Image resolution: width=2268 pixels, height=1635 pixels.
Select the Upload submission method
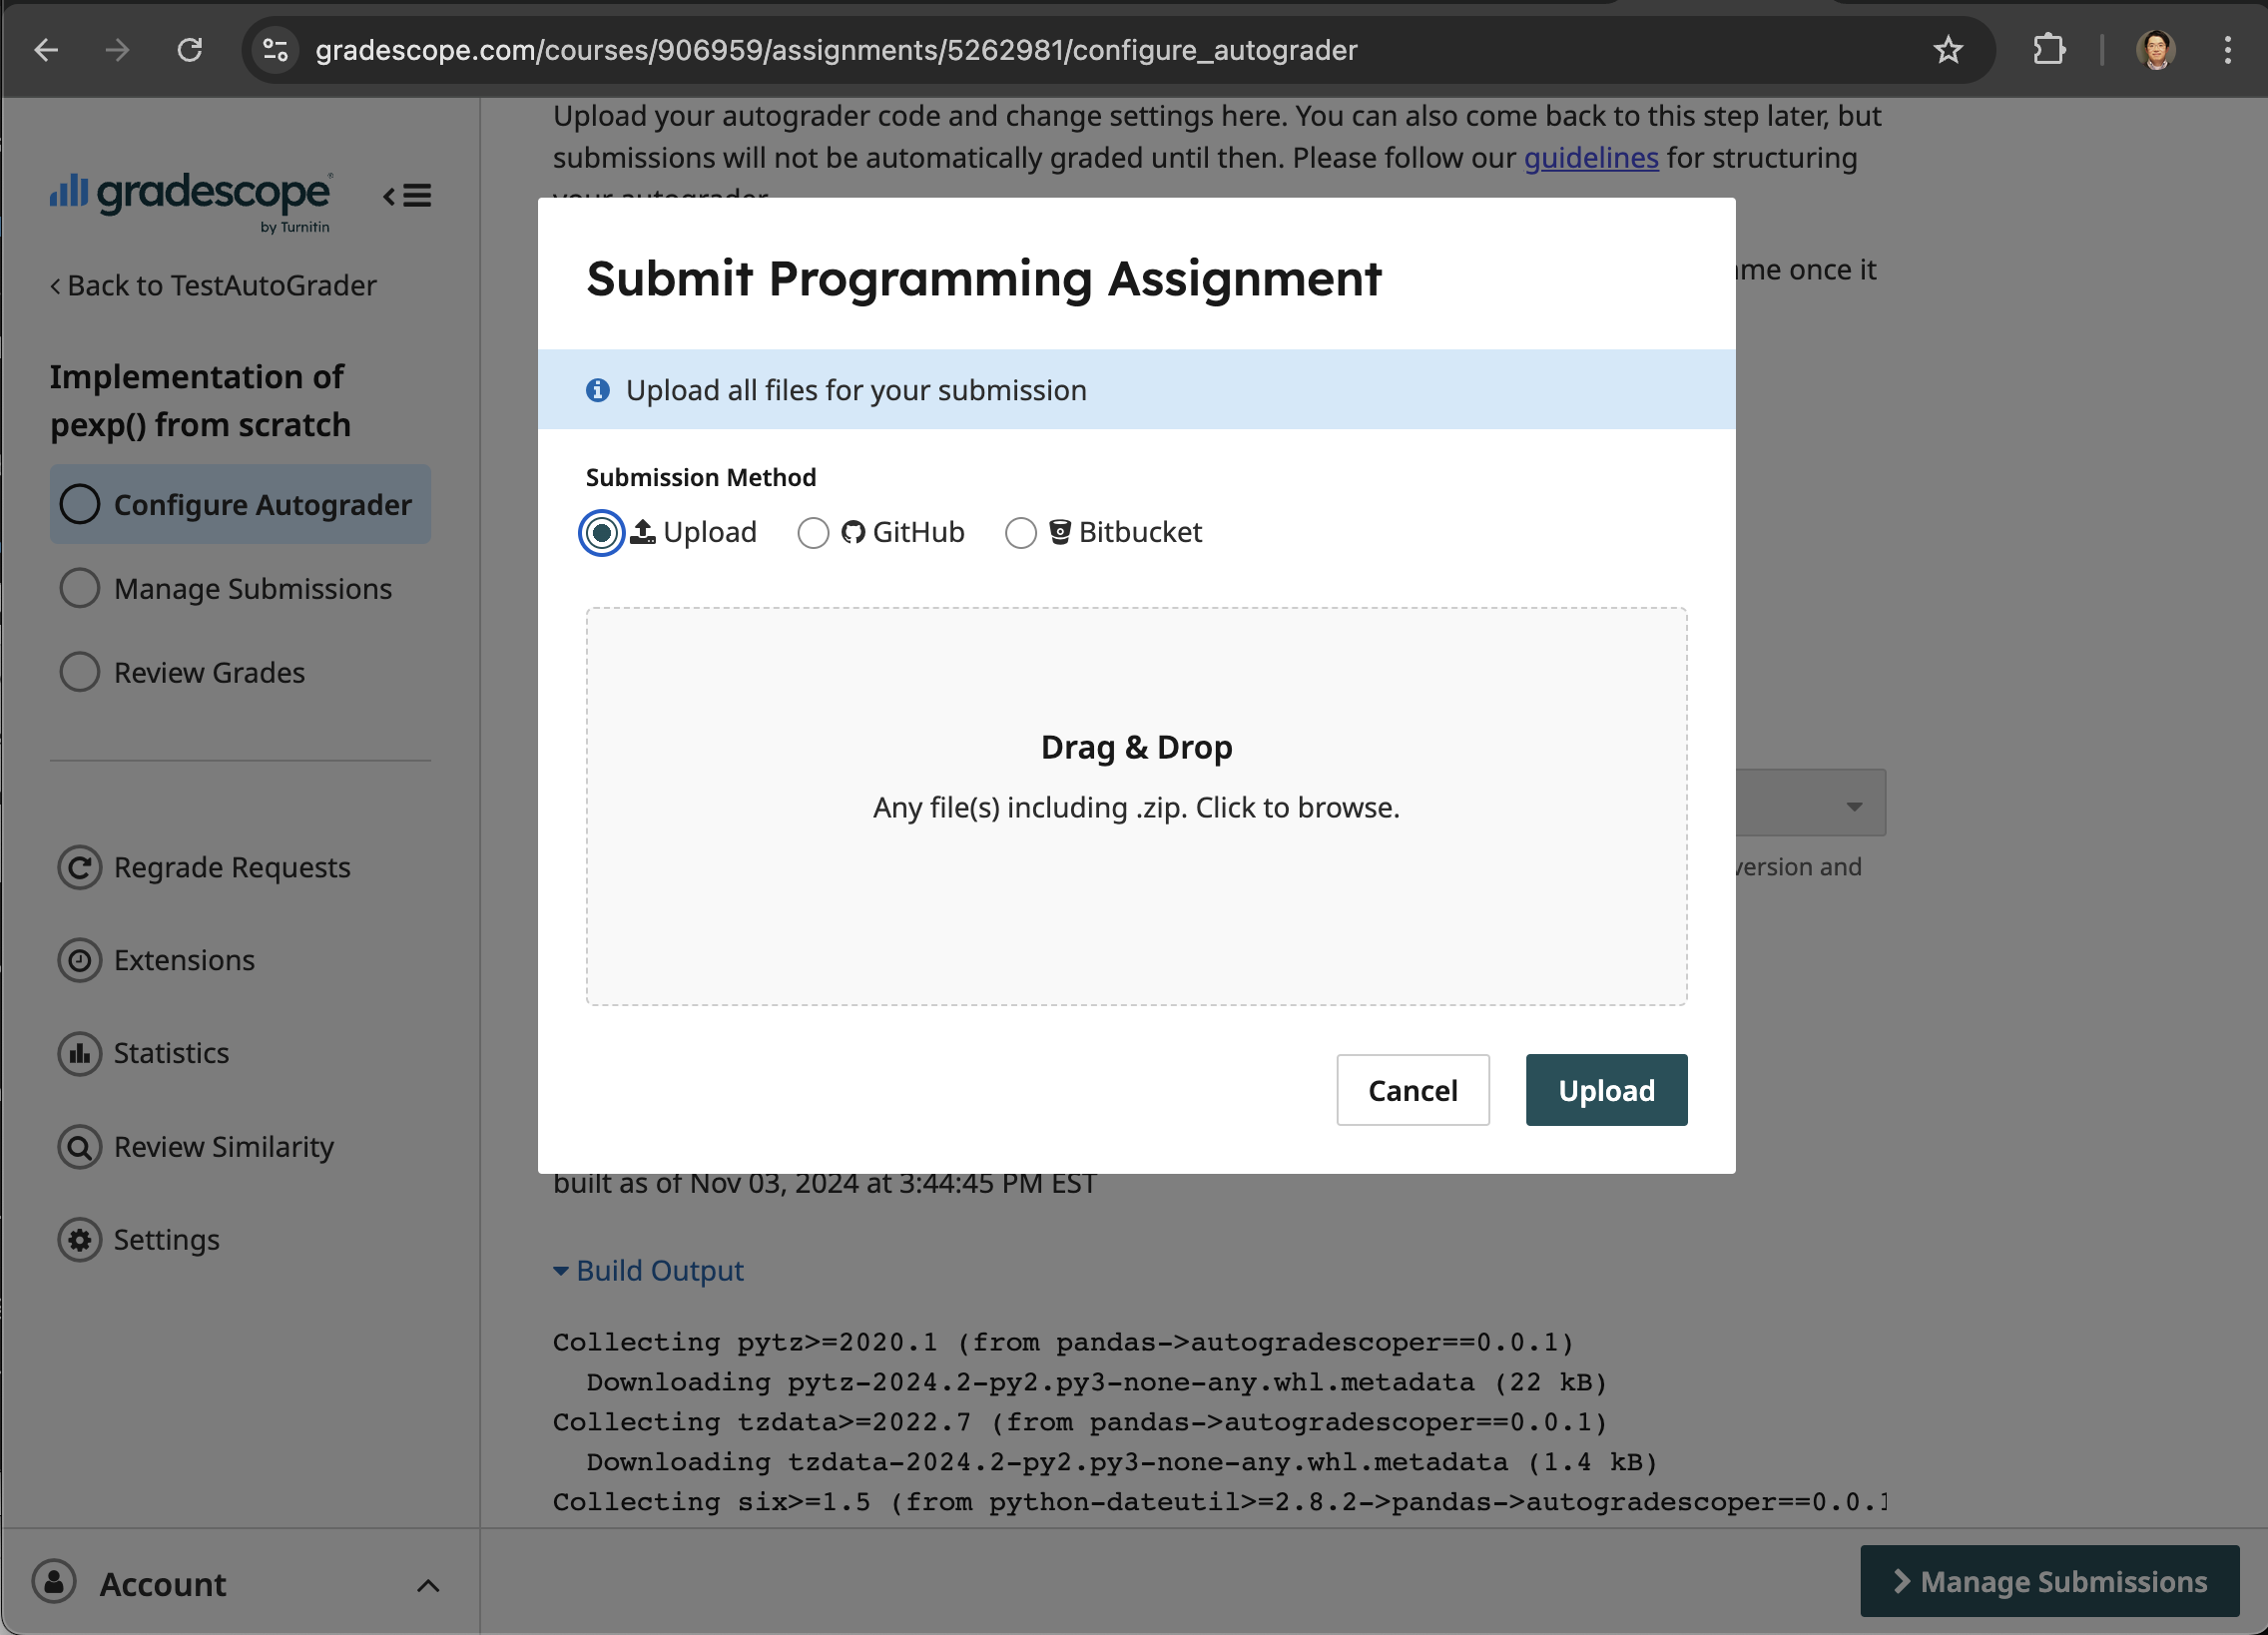tap(601, 532)
